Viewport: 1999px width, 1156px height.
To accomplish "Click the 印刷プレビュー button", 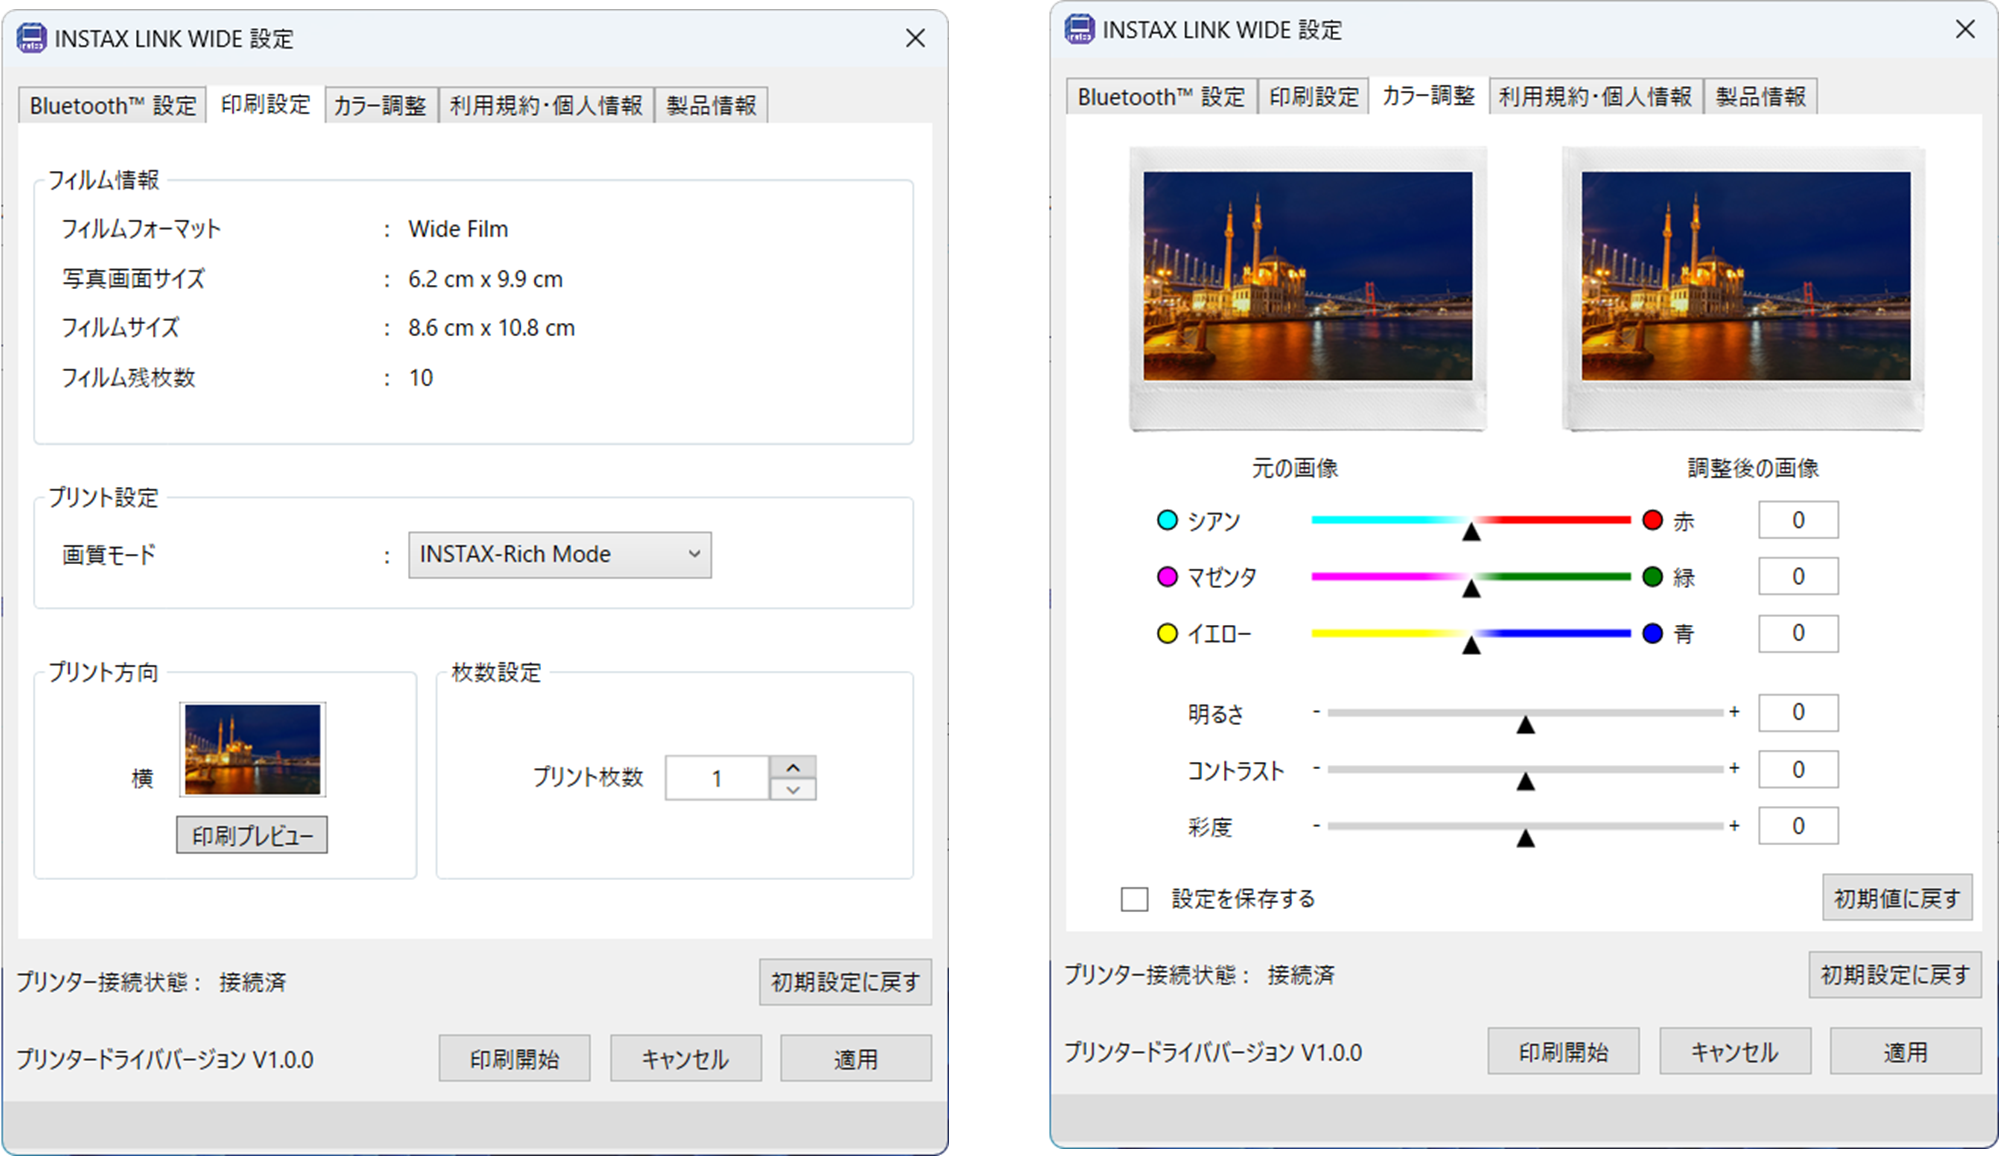I will tap(252, 836).
